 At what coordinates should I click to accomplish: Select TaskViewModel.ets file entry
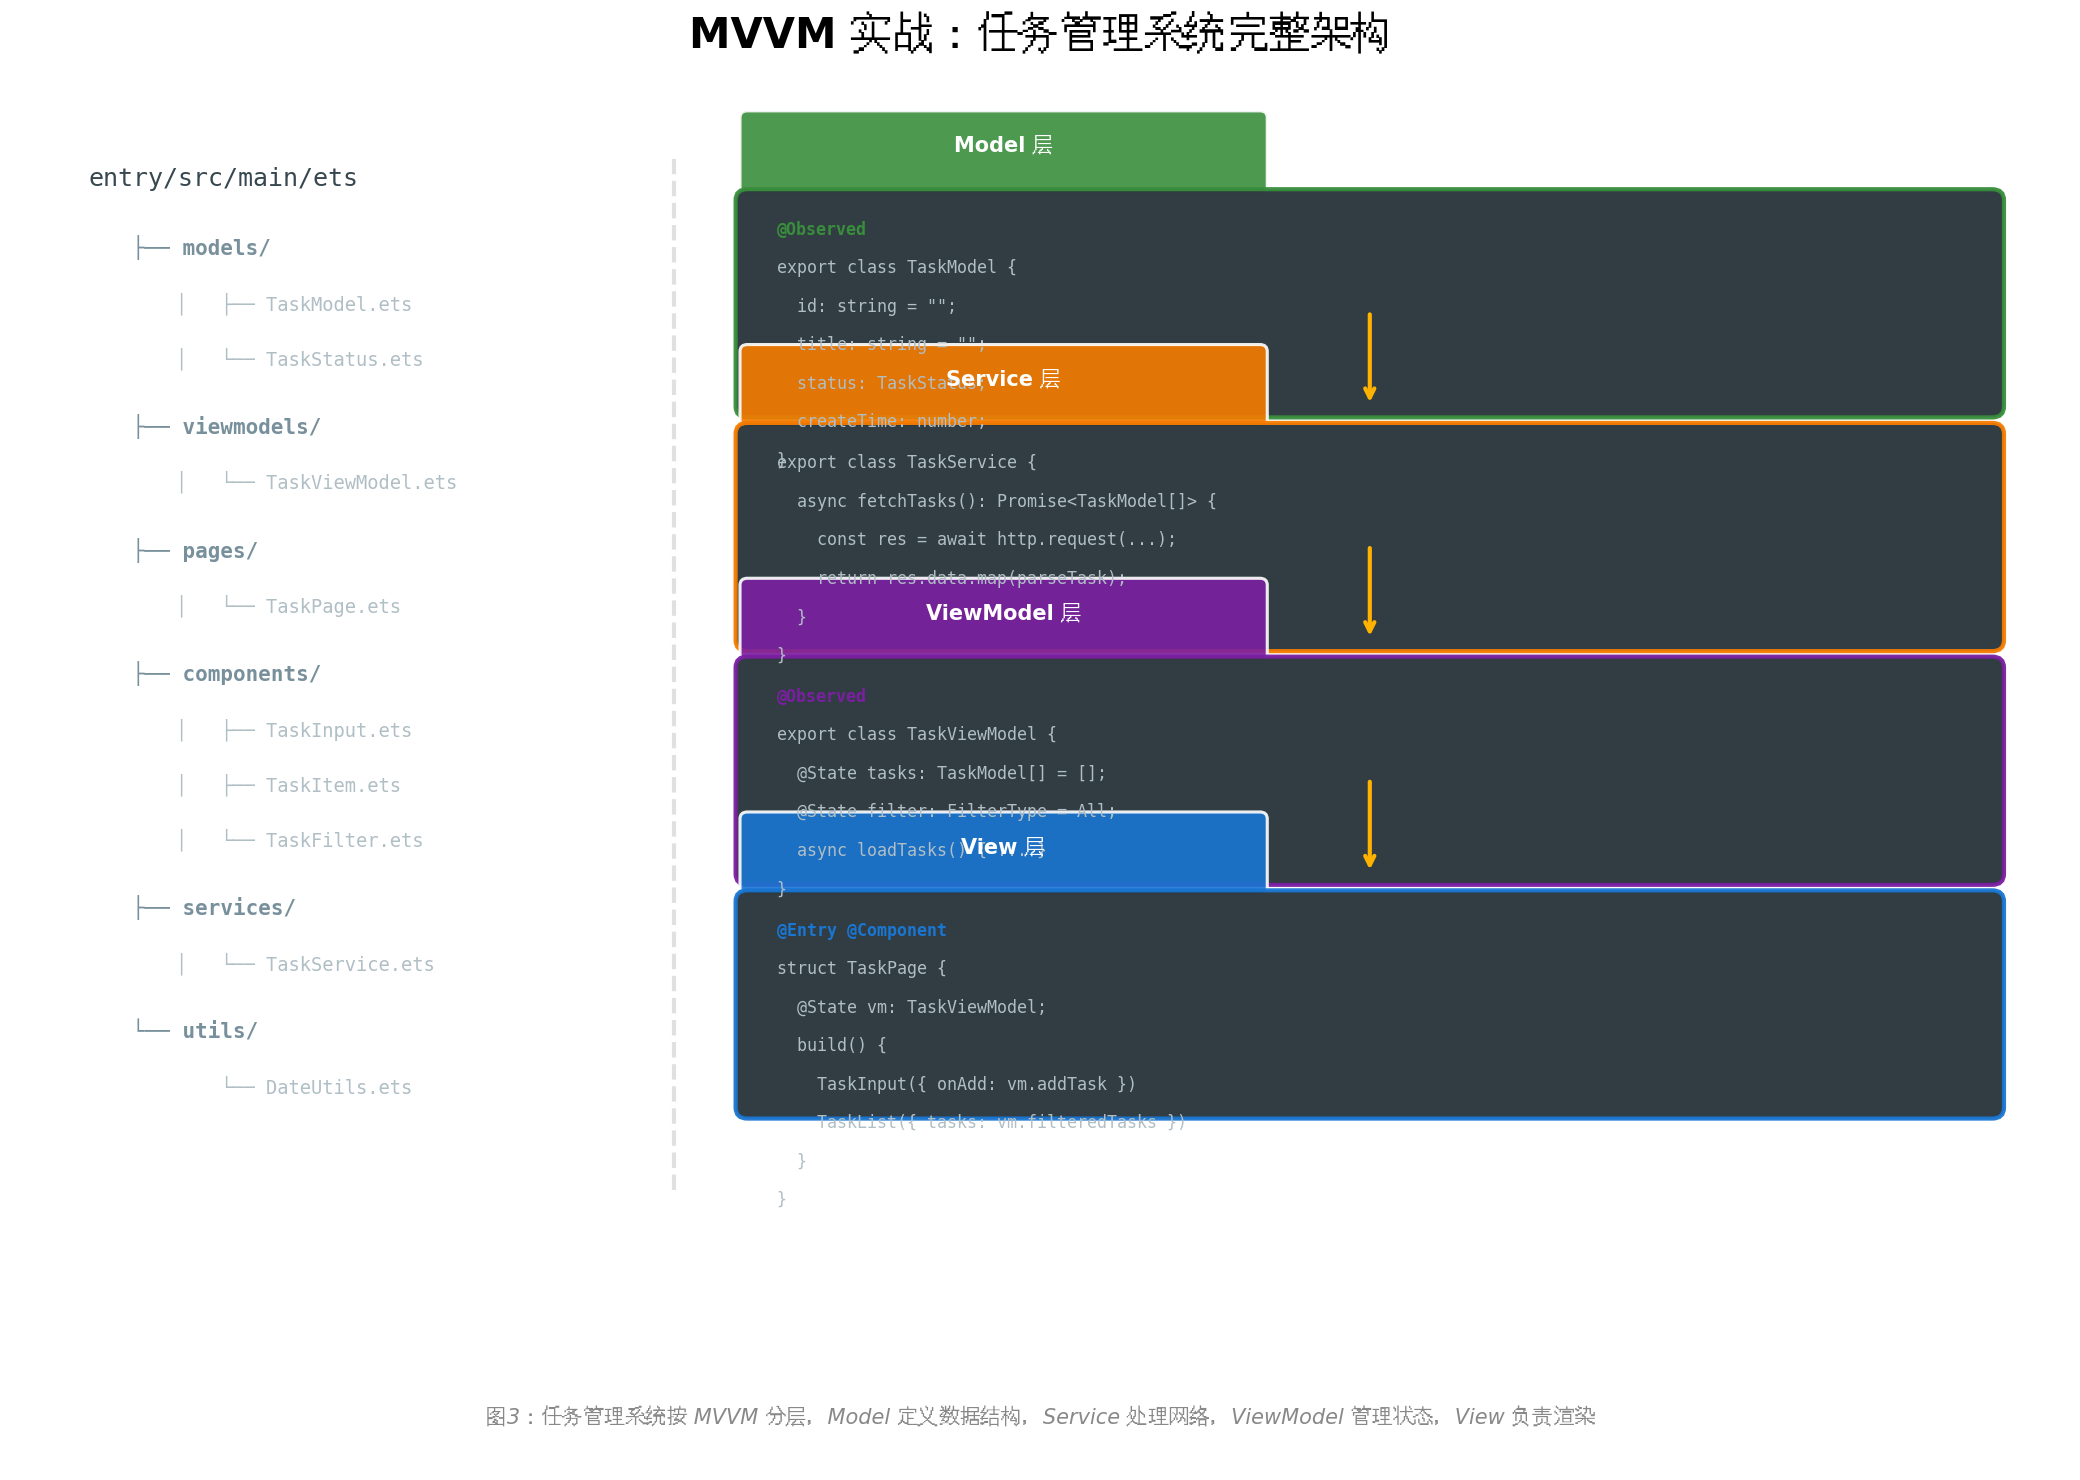point(361,482)
